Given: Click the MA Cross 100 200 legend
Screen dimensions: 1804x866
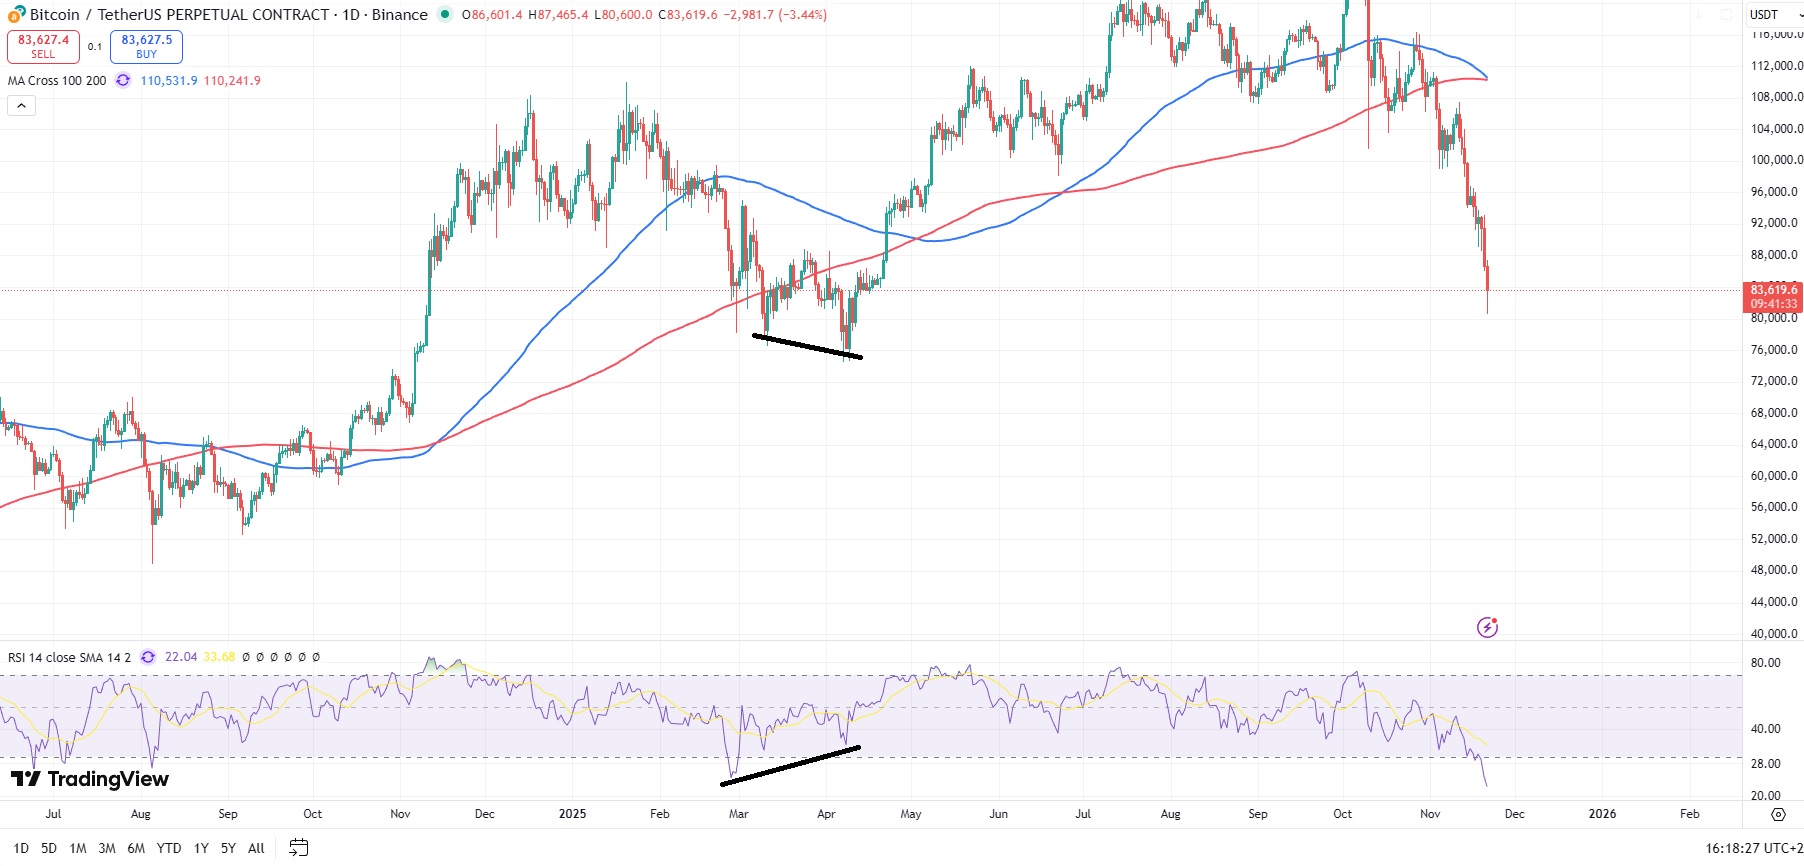Looking at the screenshot, I should click(x=57, y=81).
